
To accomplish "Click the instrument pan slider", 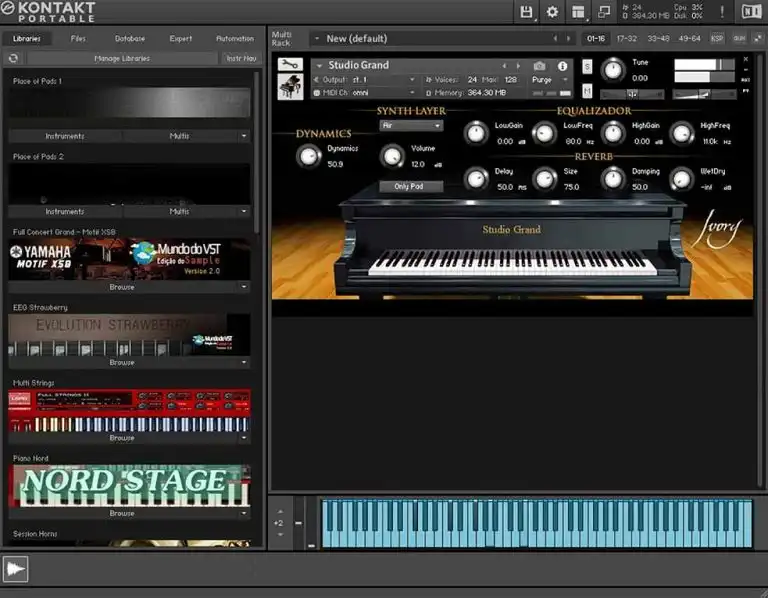I will point(632,94).
